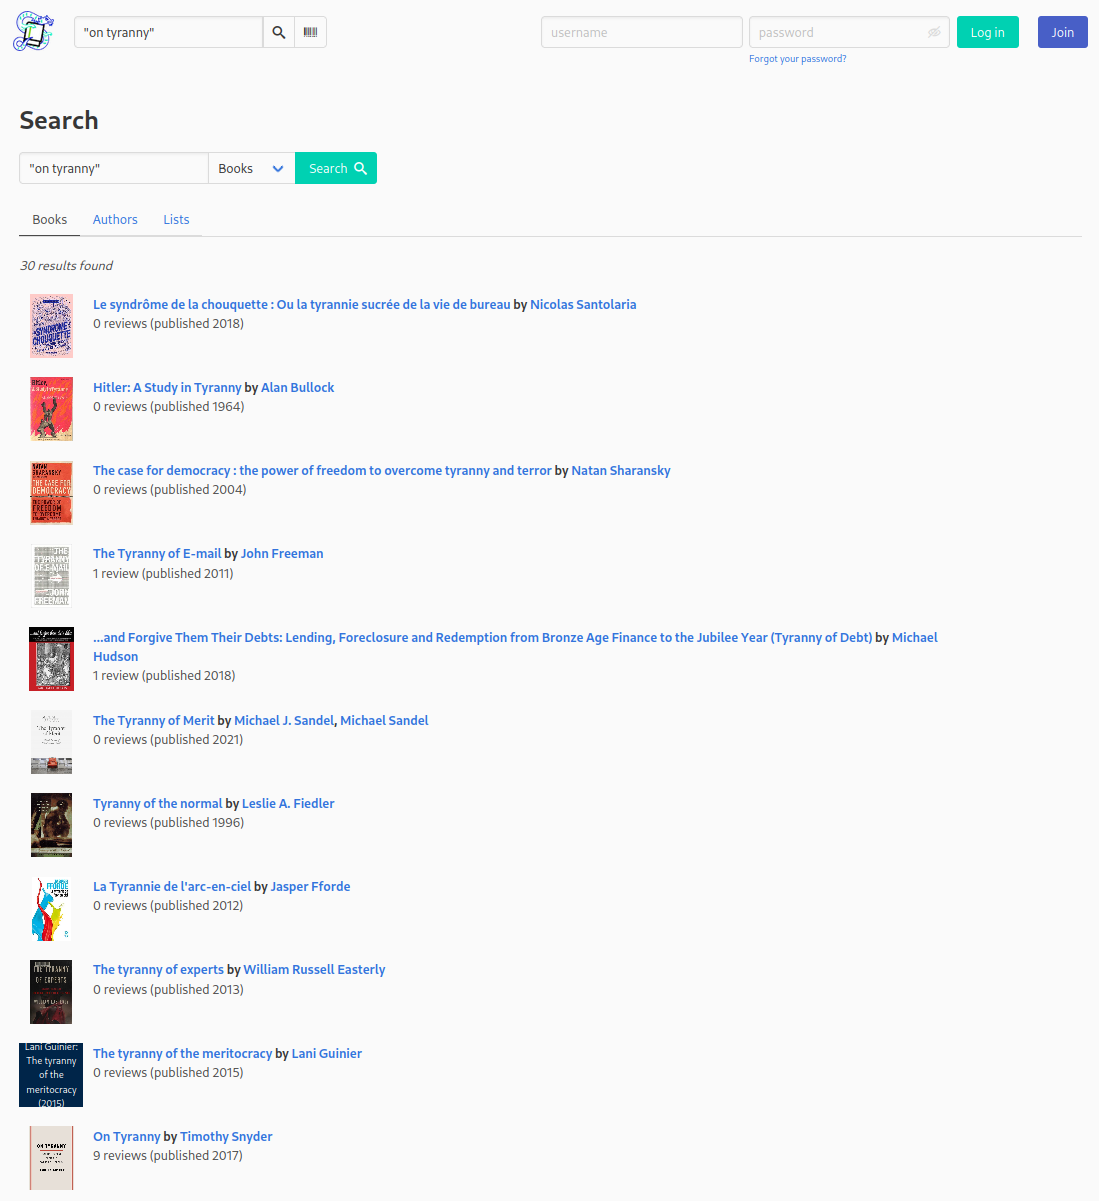Open The tyranny of the meritocracy cover
Screen dimensions: 1099x1201
point(51,1075)
